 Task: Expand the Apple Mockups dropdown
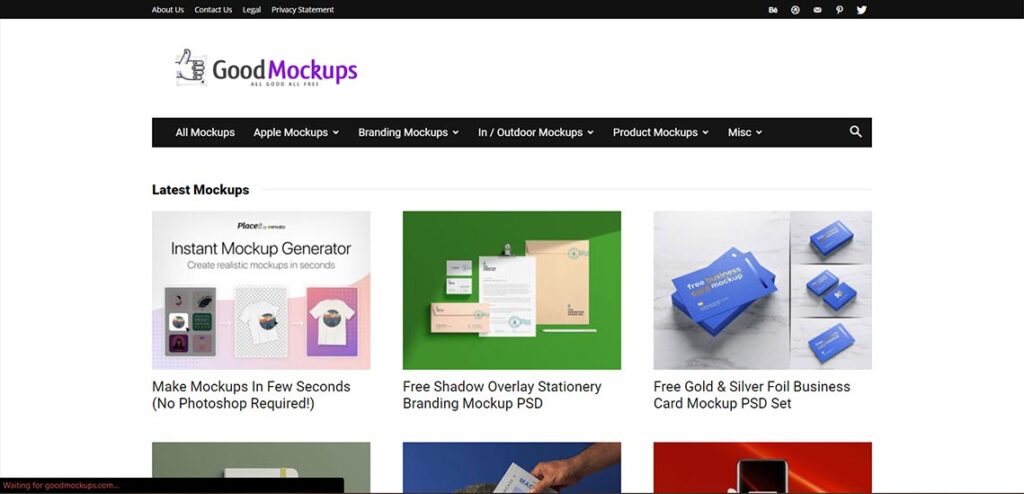click(296, 132)
